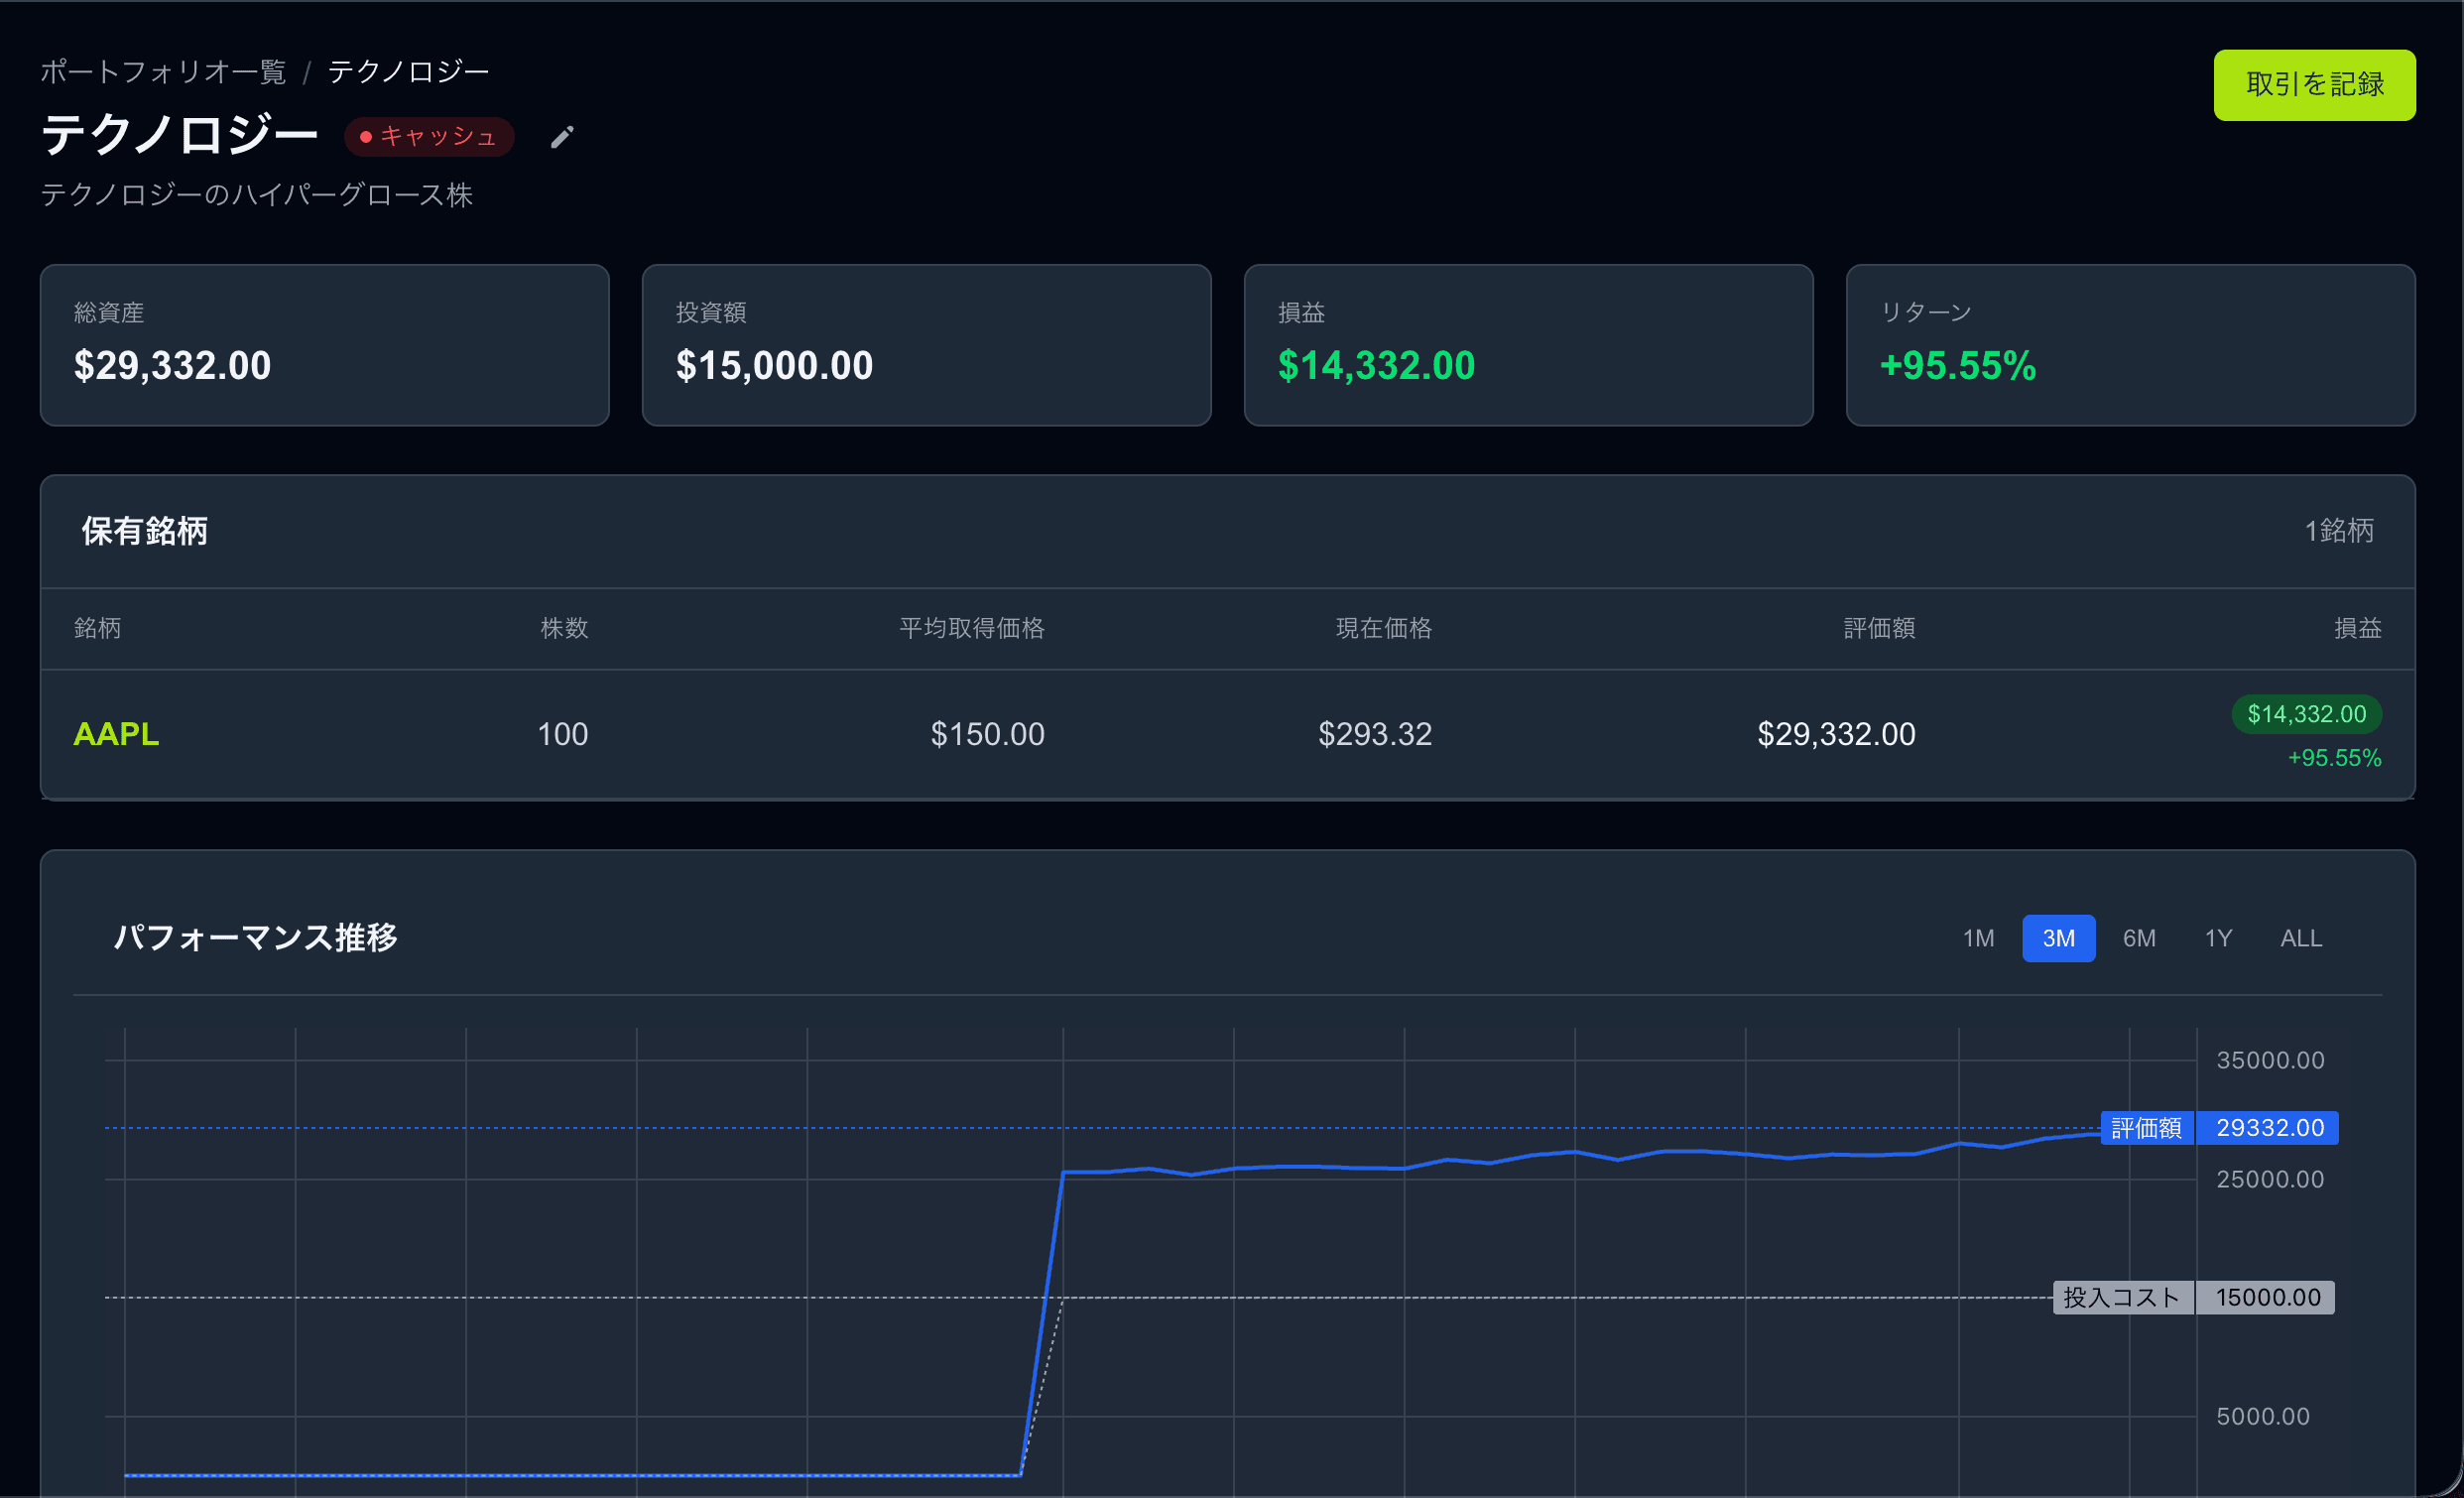The width and height of the screenshot is (2464, 1498).
Task: Click the 総資産 summary card
Action: 325,345
